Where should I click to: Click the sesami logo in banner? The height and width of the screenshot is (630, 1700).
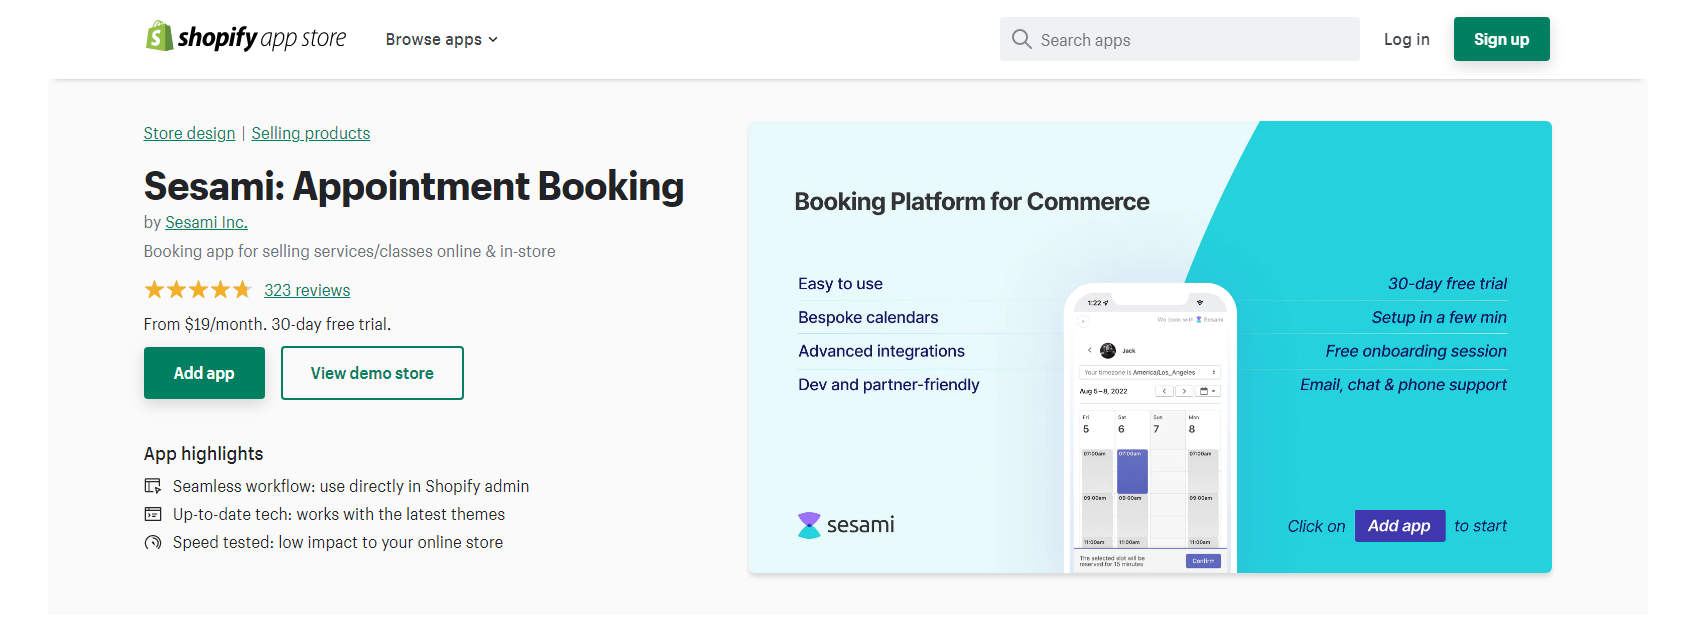pyautogui.click(x=846, y=525)
